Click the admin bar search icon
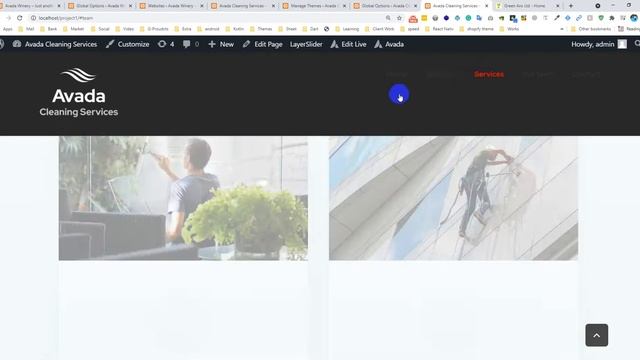The image size is (640, 360). click(x=637, y=44)
